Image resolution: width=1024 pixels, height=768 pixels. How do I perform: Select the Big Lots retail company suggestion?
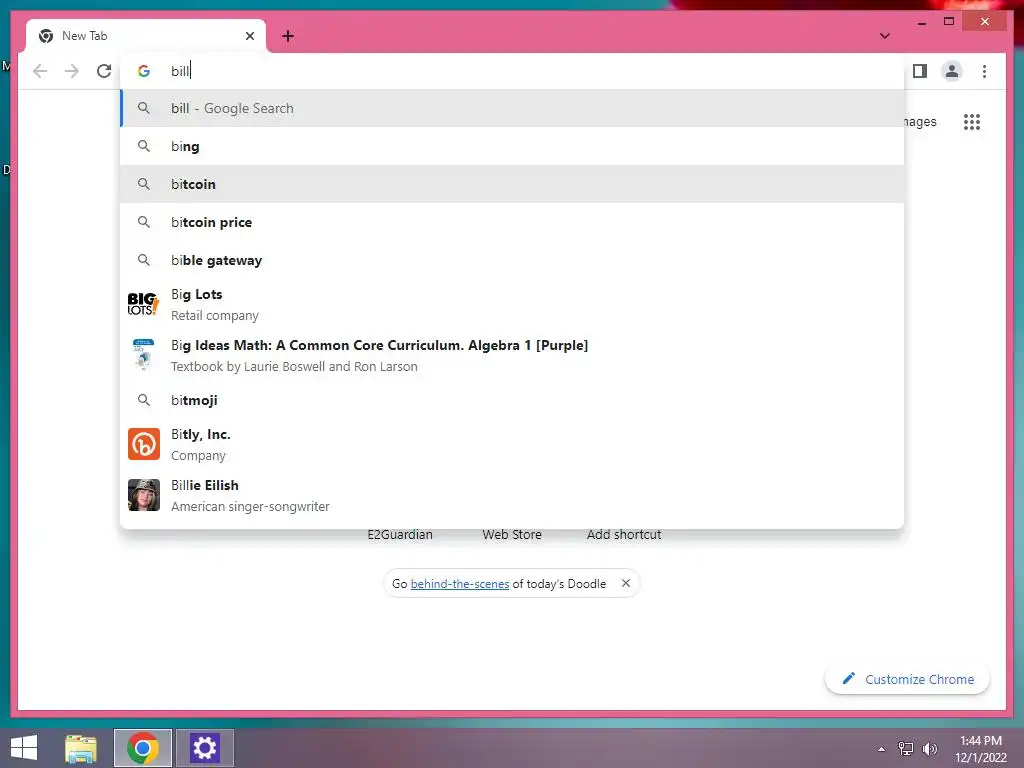click(x=513, y=304)
